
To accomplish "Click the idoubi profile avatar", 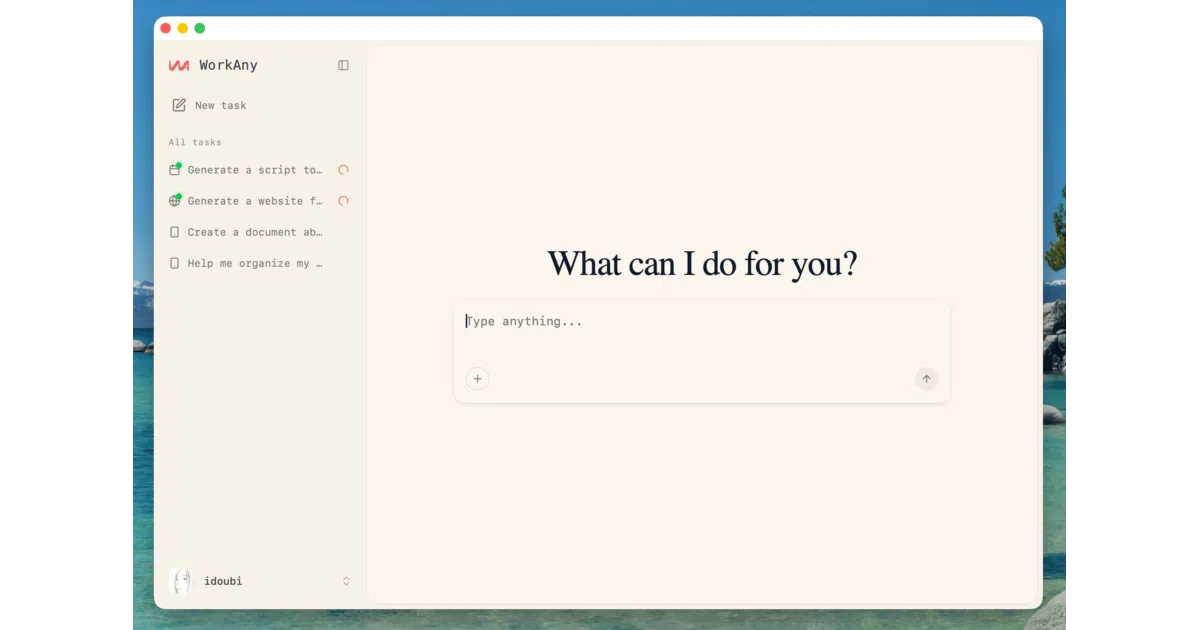I will 181,581.
